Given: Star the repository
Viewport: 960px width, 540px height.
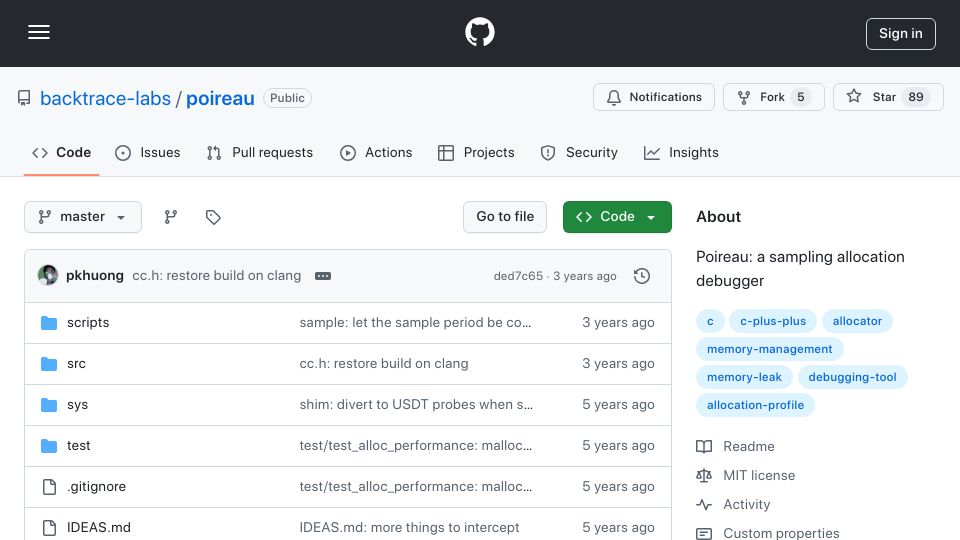Looking at the screenshot, I should pyautogui.click(x=888, y=97).
